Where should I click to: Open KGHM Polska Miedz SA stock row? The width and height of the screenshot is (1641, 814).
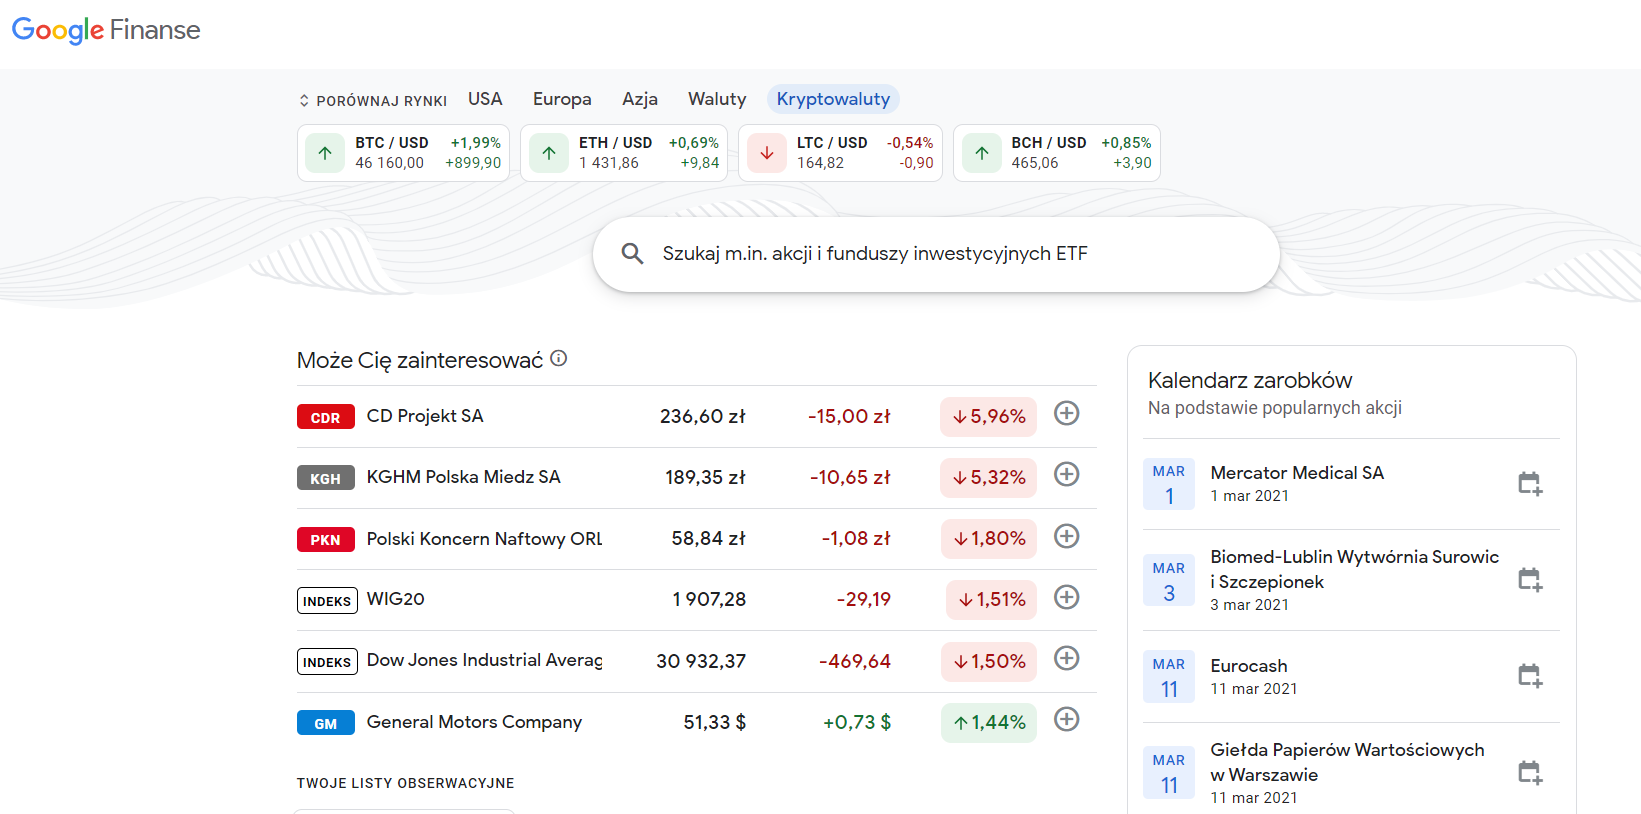(x=697, y=477)
